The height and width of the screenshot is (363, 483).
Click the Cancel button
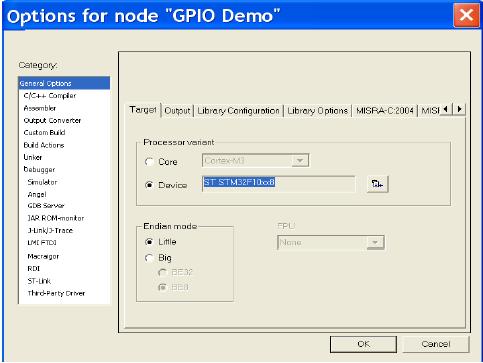tap(436, 344)
